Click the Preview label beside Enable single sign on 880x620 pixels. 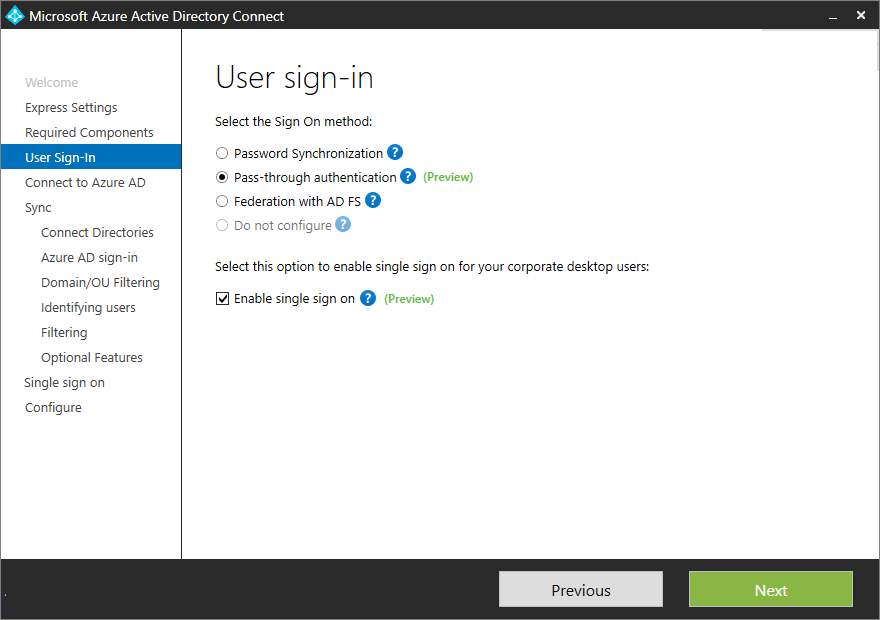409,298
